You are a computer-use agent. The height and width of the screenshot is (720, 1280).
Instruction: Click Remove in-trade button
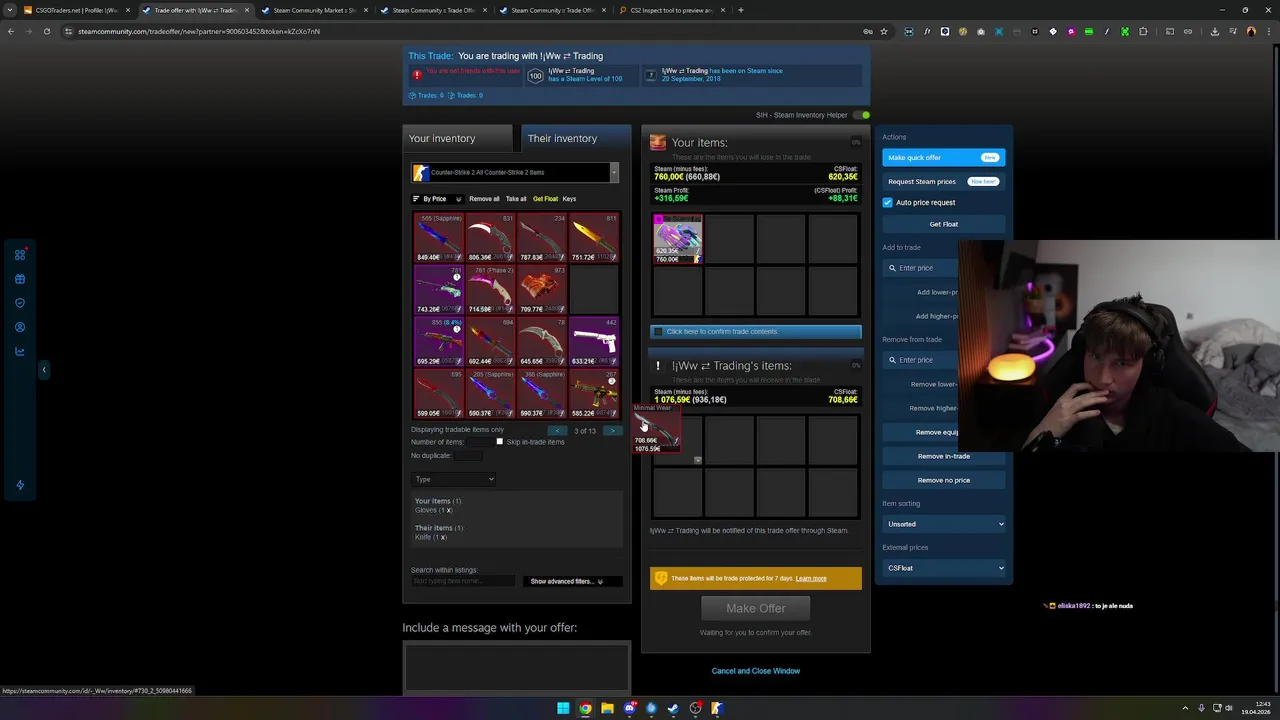tap(943, 456)
